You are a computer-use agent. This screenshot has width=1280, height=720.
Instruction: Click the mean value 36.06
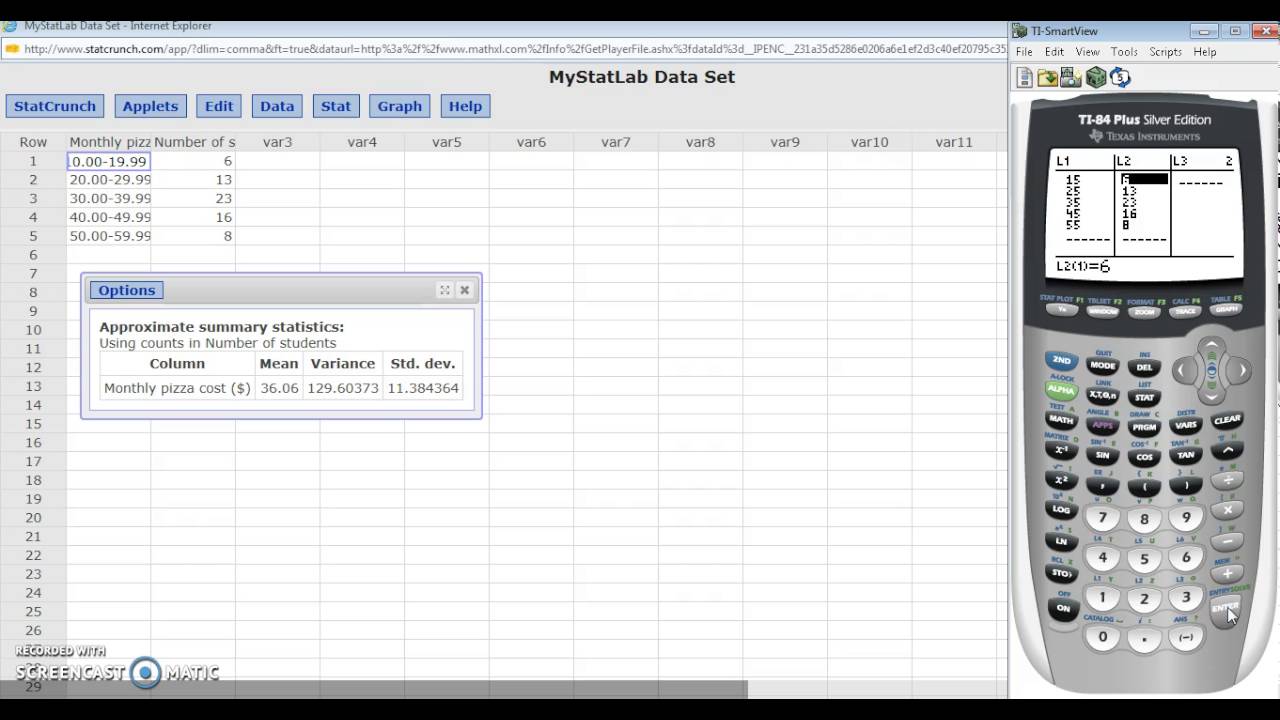click(279, 388)
